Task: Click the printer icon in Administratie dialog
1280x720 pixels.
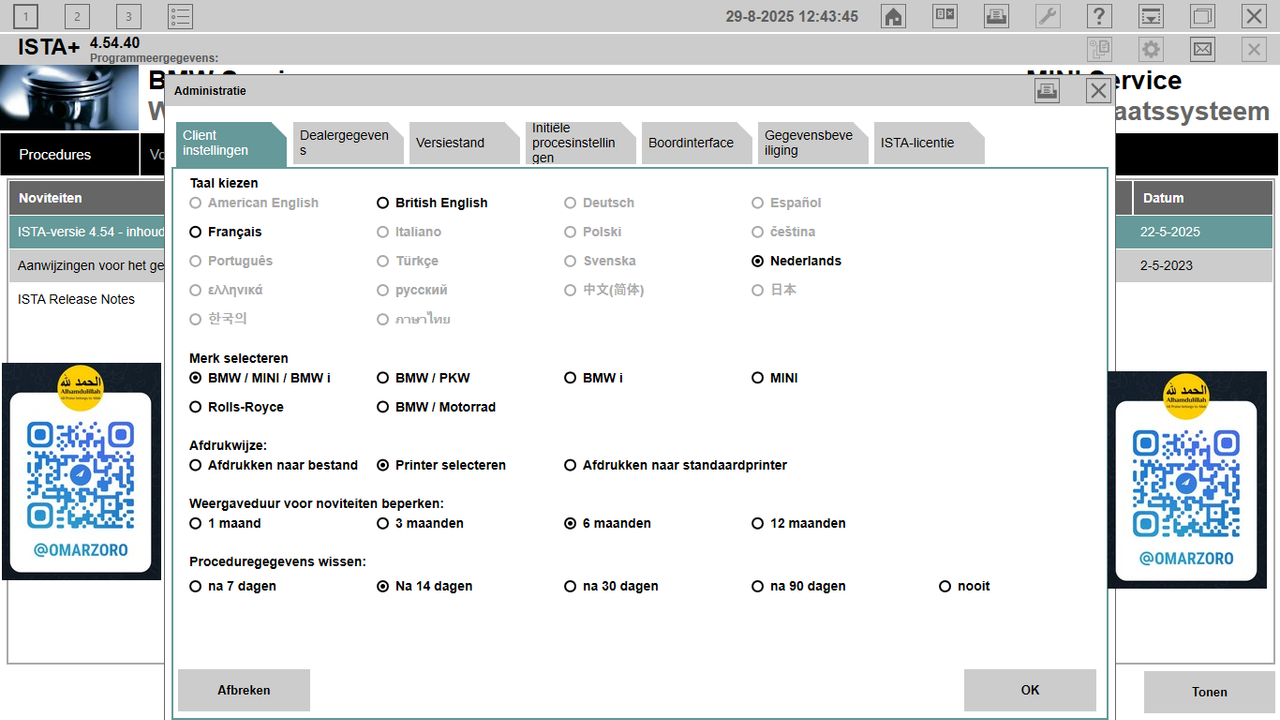Action: tap(1047, 91)
